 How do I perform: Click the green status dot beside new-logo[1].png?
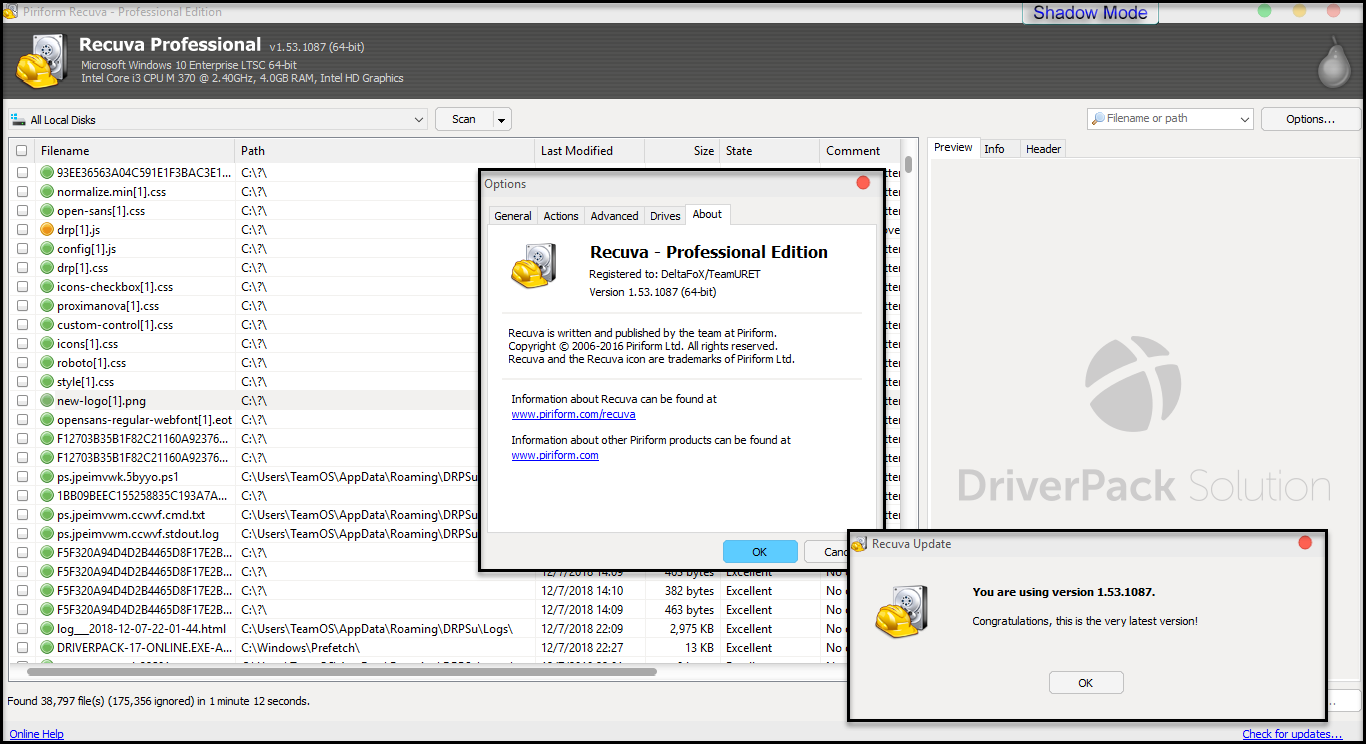tap(46, 401)
